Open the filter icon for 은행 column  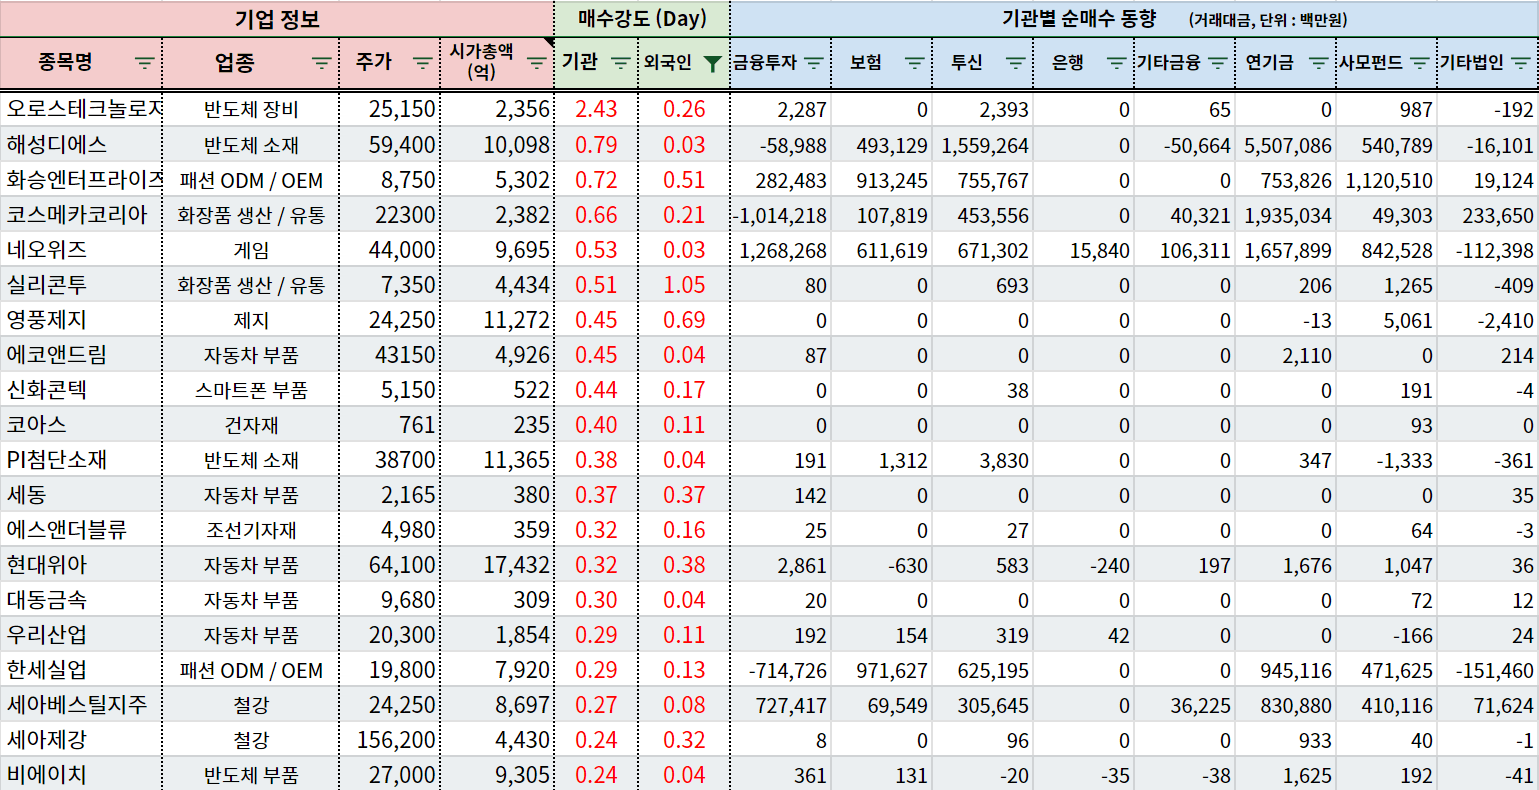(1117, 63)
